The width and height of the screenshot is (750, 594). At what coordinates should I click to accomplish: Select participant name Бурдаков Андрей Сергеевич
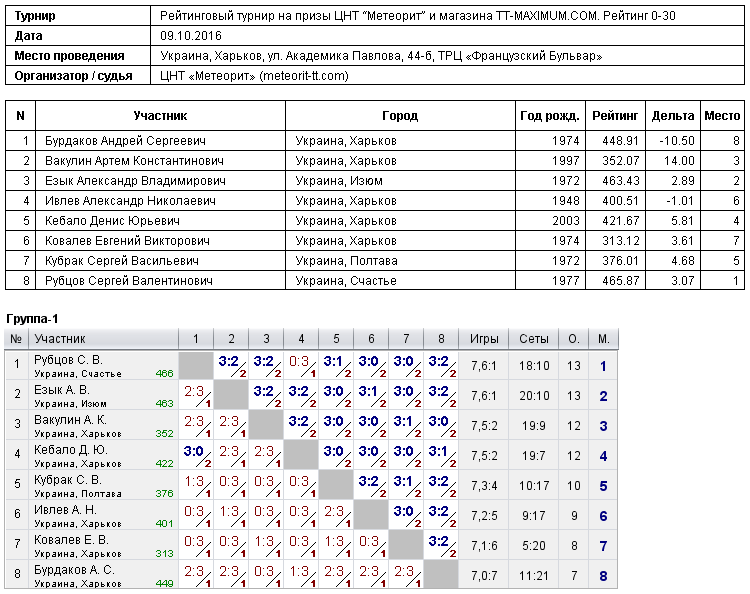(x=125, y=141)
